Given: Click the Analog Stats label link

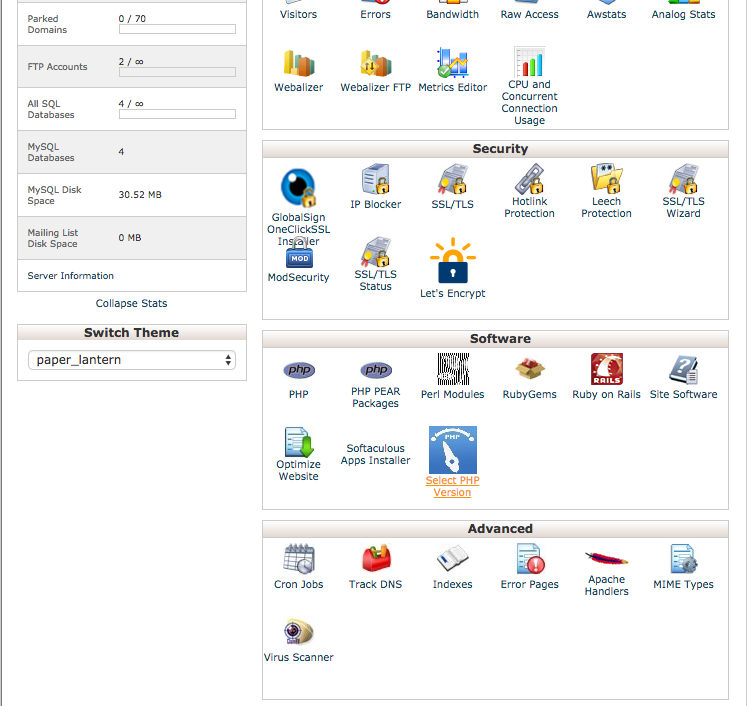Looking at the screenshot, I should (x=684, y=14).
